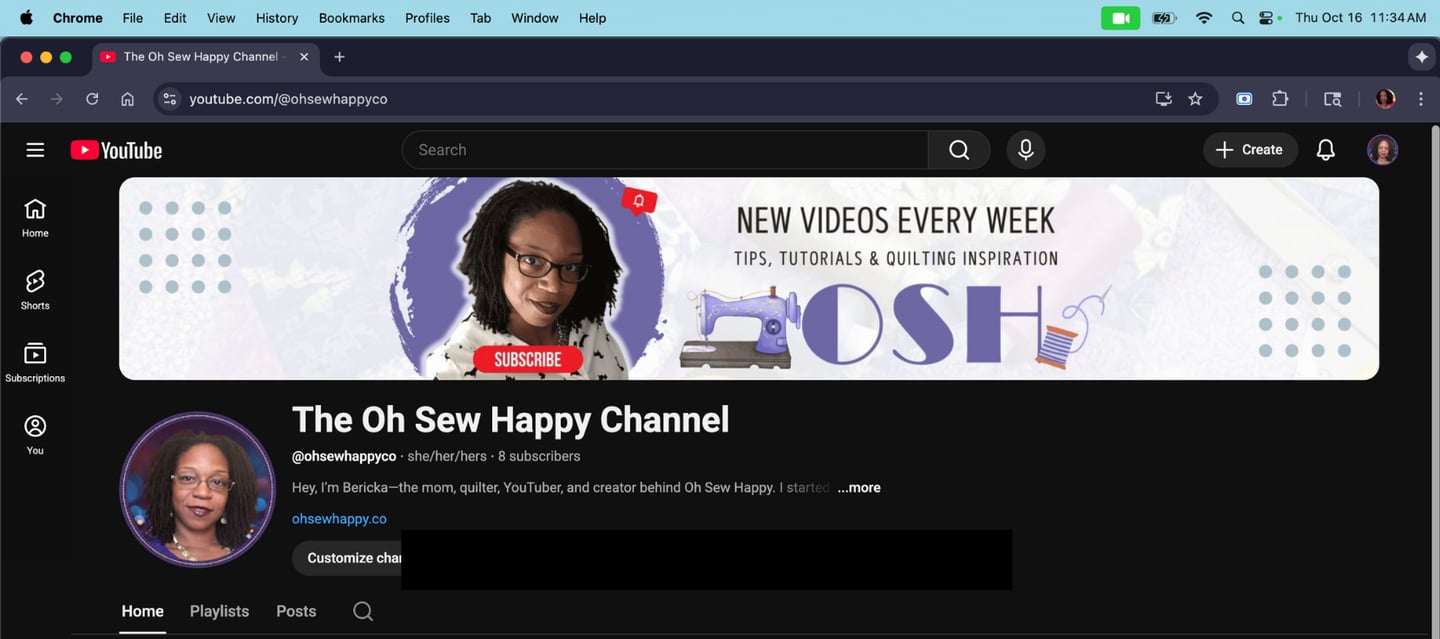
Task: Bookmark this page with the star
Action: 1195,99
